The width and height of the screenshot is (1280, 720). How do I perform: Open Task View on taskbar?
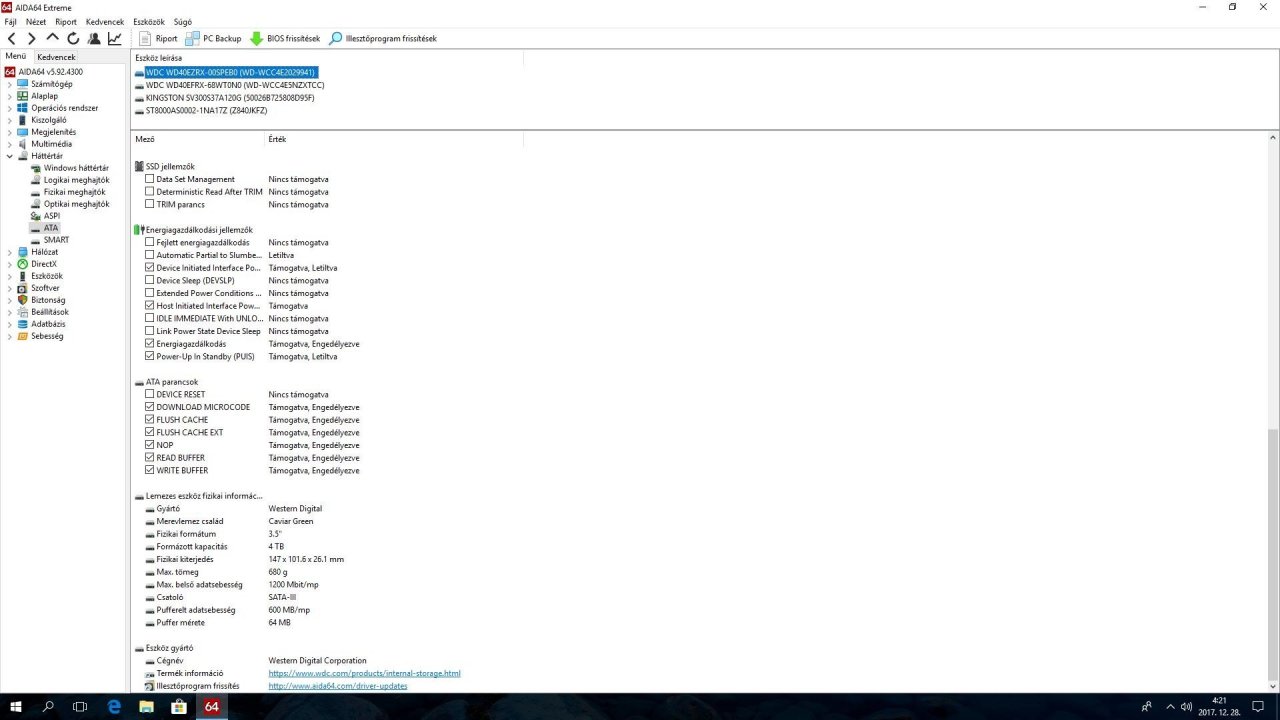pyautogui.click(x=80, y=706)
